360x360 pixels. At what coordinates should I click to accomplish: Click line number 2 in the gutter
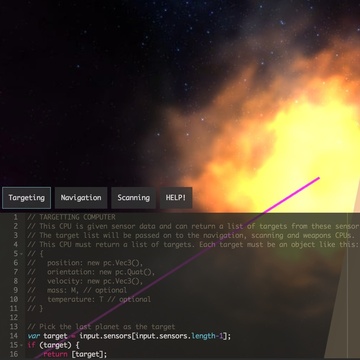16,226
